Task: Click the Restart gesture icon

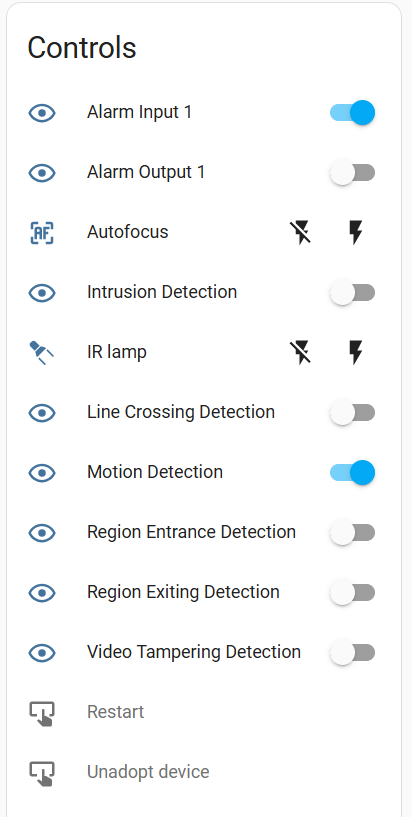Action: coord(42,713)
